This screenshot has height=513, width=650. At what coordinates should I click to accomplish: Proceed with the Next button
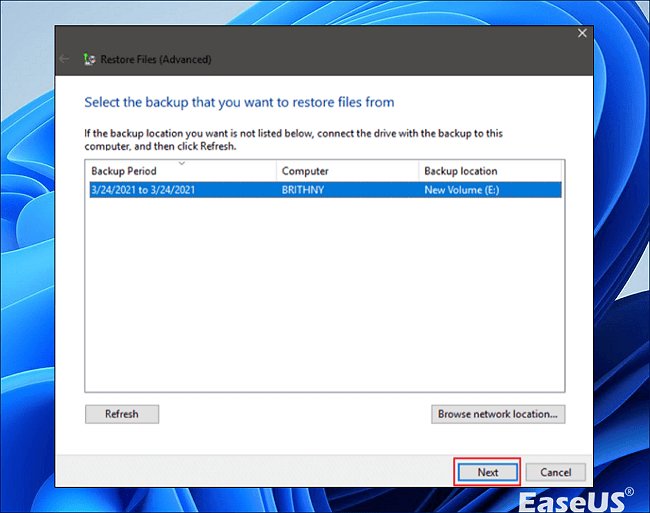(x=488, y=472)
